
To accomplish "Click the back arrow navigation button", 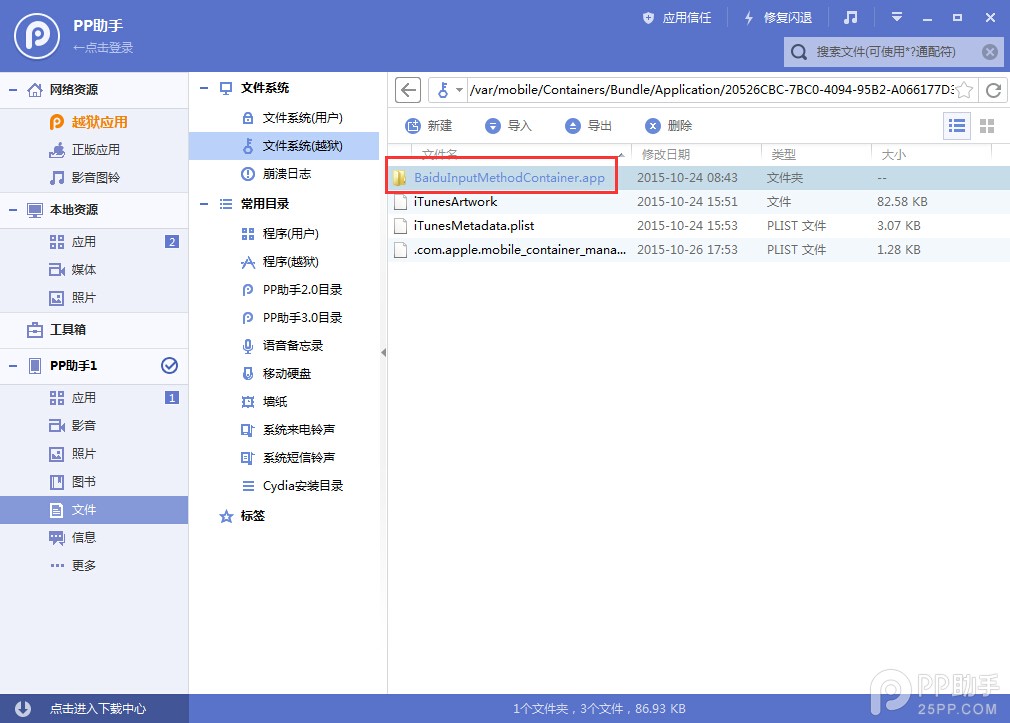I will point(407,90).
